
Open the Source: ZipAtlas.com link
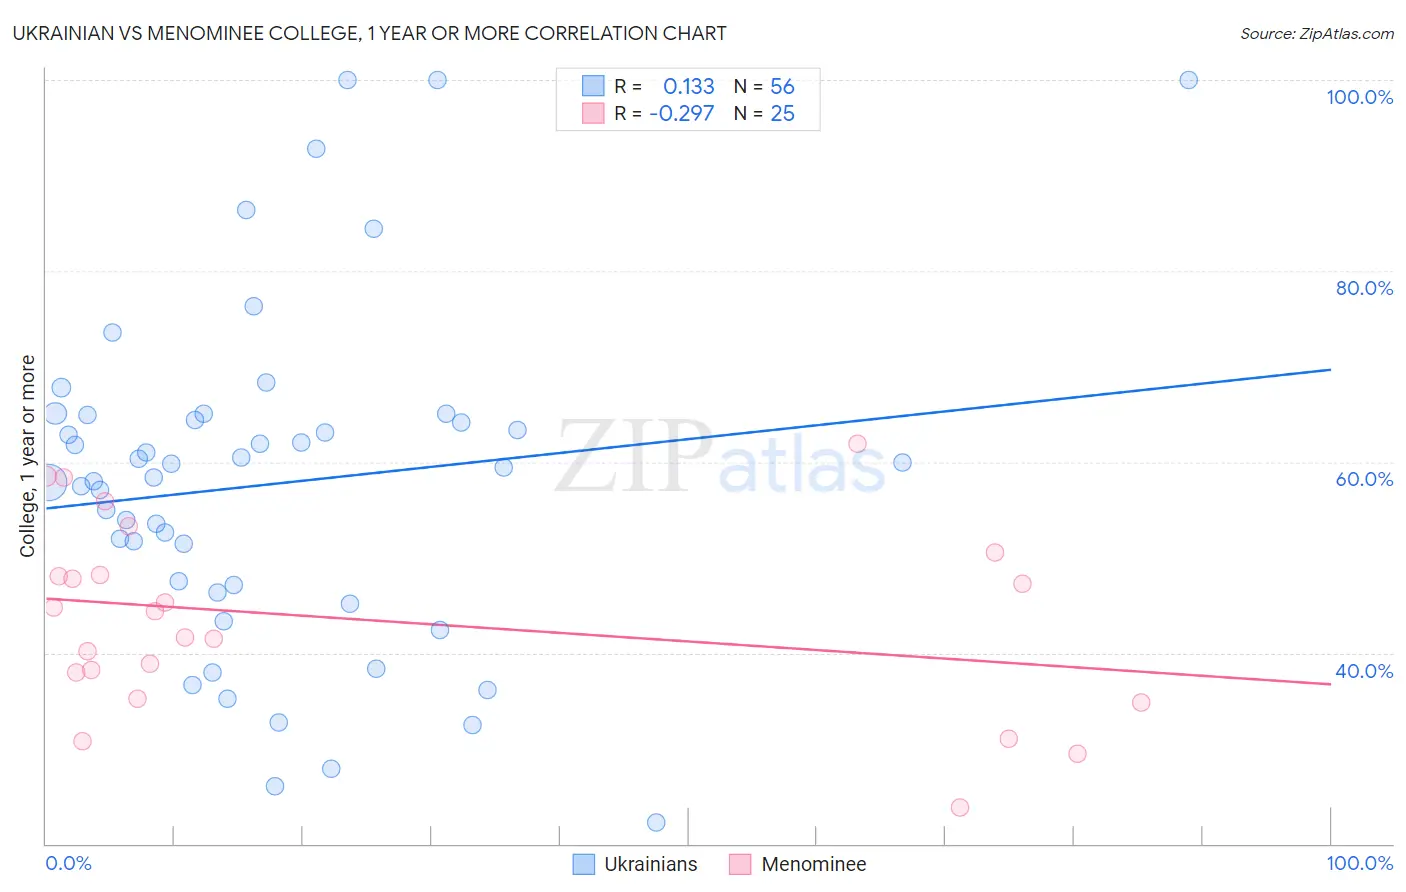coord(1317,33)
